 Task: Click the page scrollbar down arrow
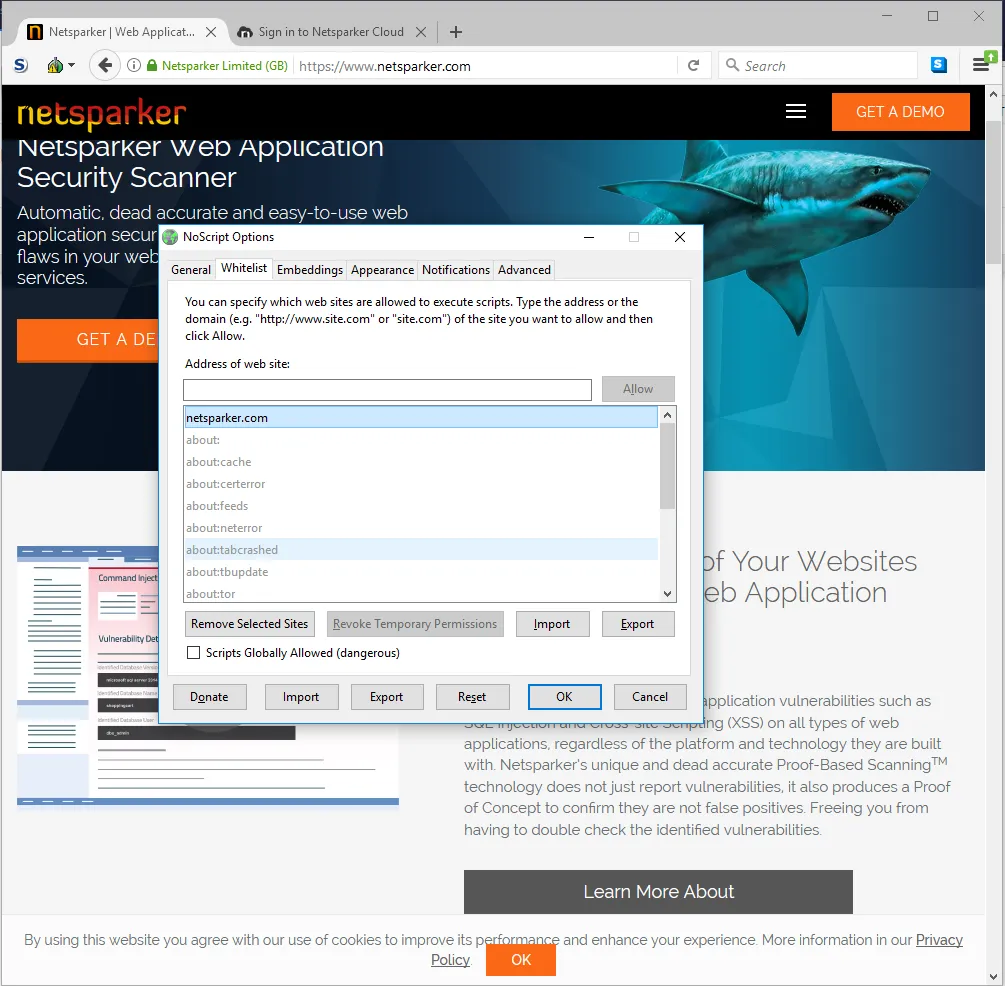coord(993,977)
